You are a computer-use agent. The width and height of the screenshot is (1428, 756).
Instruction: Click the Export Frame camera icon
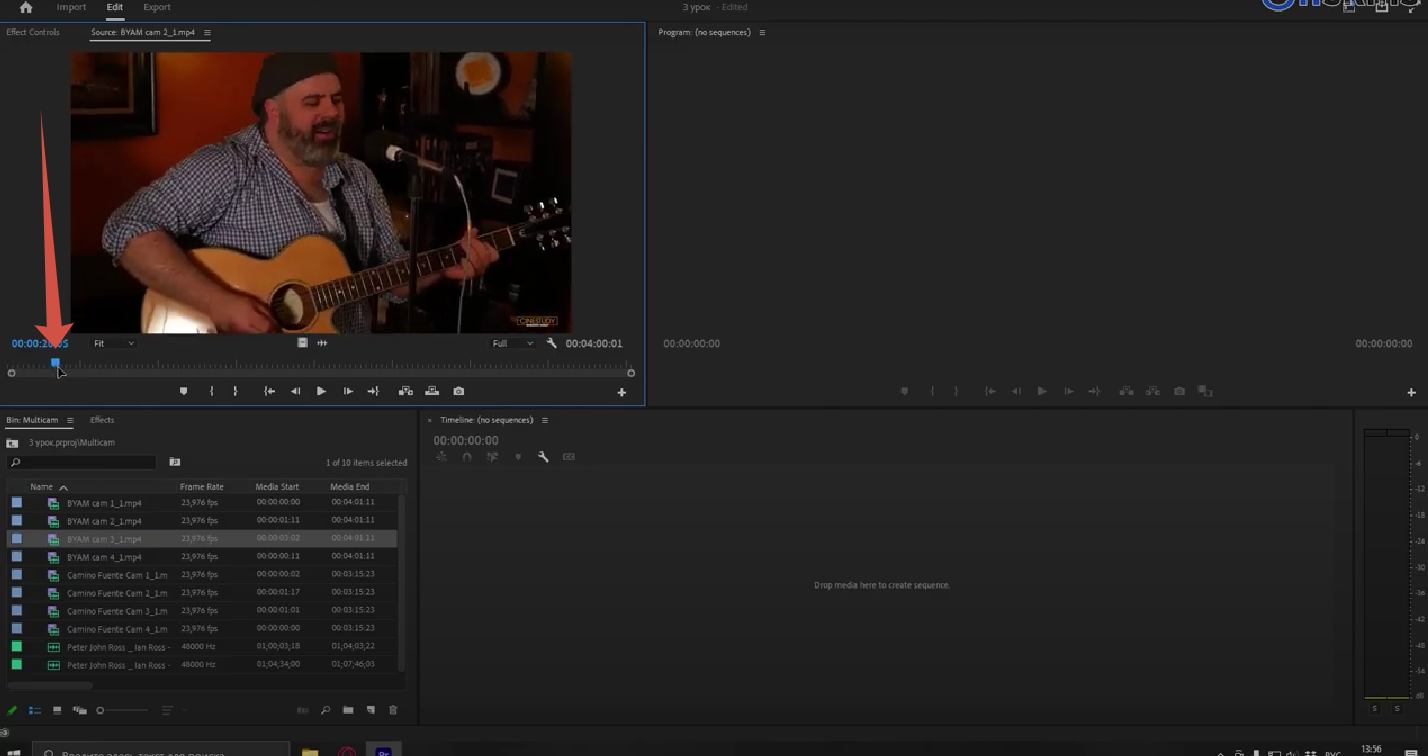(459, 391)
